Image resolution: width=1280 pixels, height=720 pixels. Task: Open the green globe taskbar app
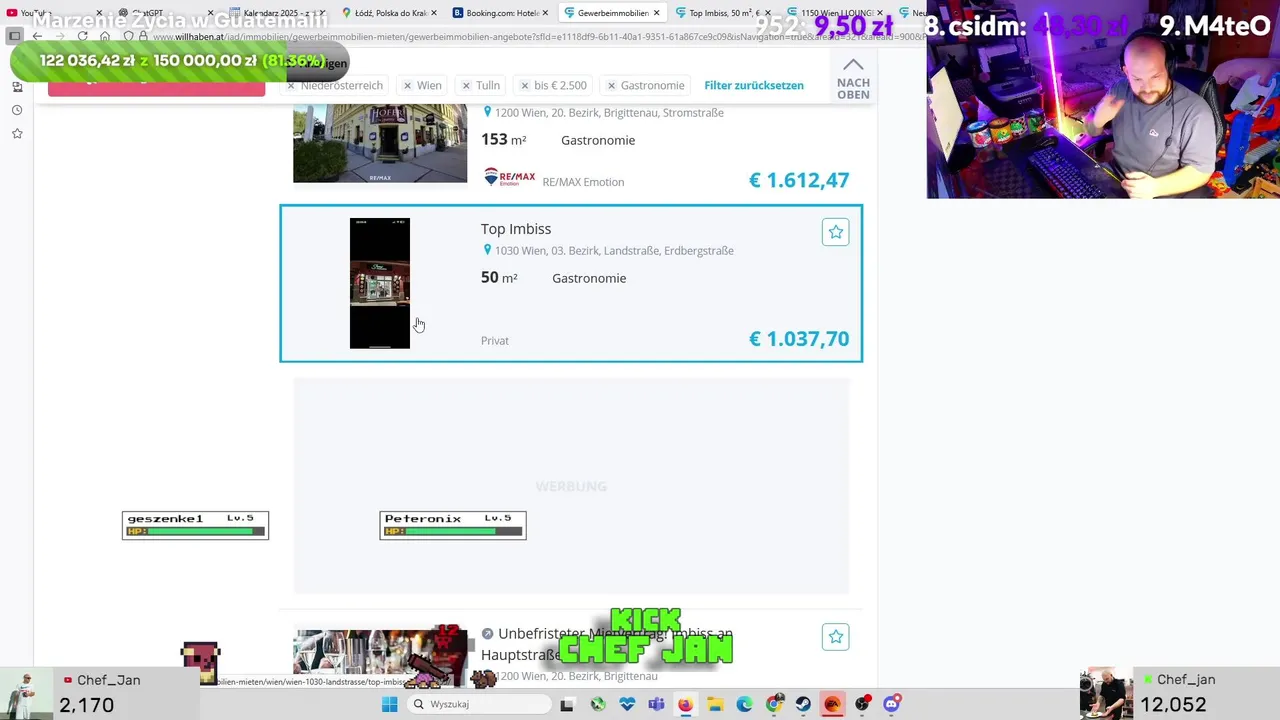(x=598, y=704)
